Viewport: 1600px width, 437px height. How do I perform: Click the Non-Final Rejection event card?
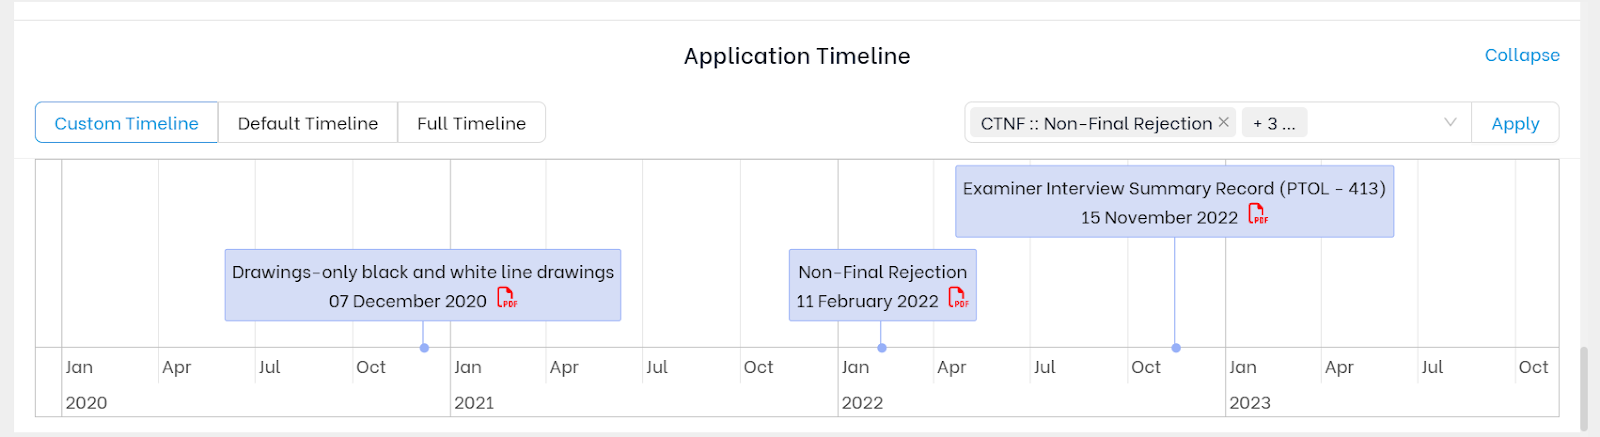pyautogui.click(x=883, y=285)
